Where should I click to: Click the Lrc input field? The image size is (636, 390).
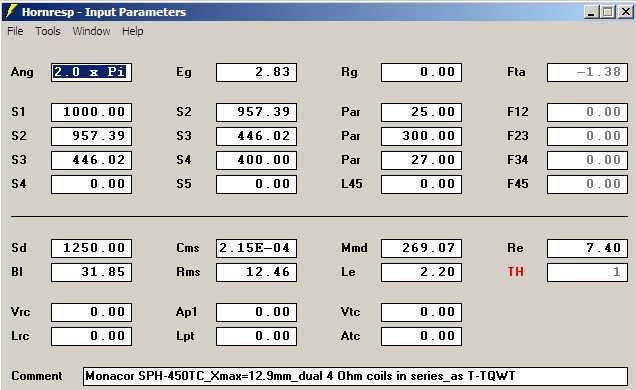pyautogui.click(x=91, y=336)
